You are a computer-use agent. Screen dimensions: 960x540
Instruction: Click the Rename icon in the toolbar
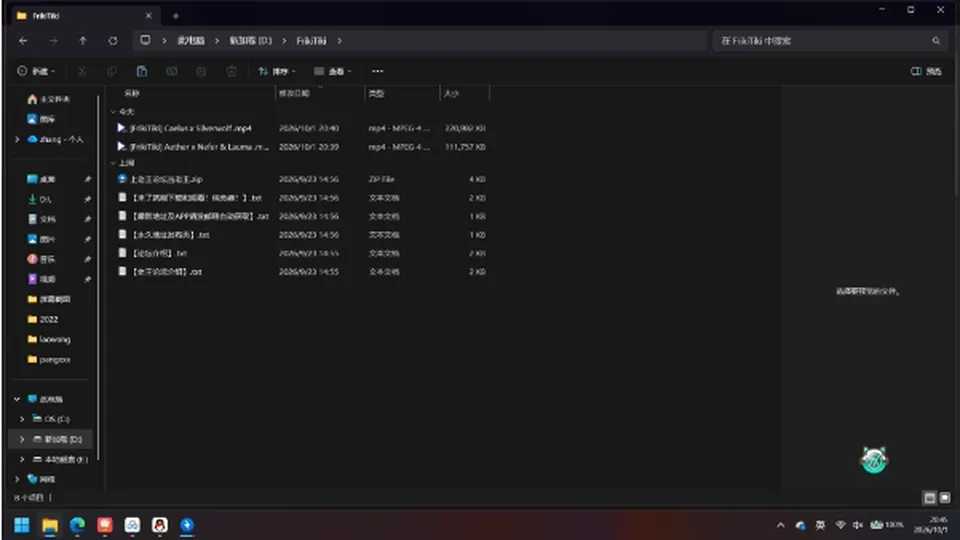(171, 71)
